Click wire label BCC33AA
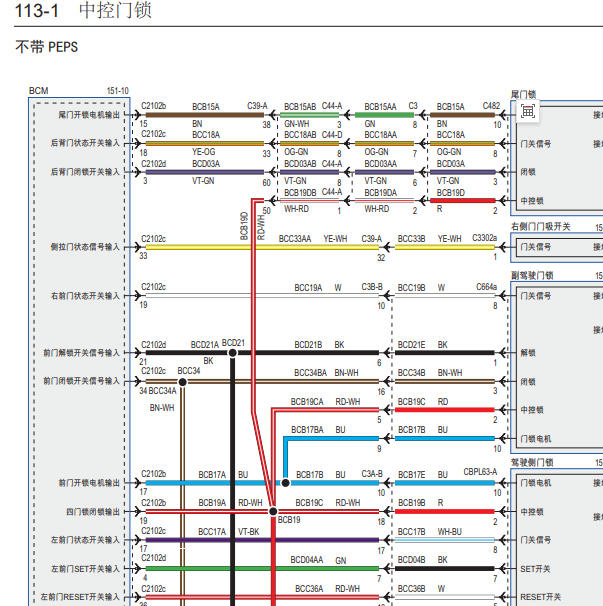 (x=295, y=239)
